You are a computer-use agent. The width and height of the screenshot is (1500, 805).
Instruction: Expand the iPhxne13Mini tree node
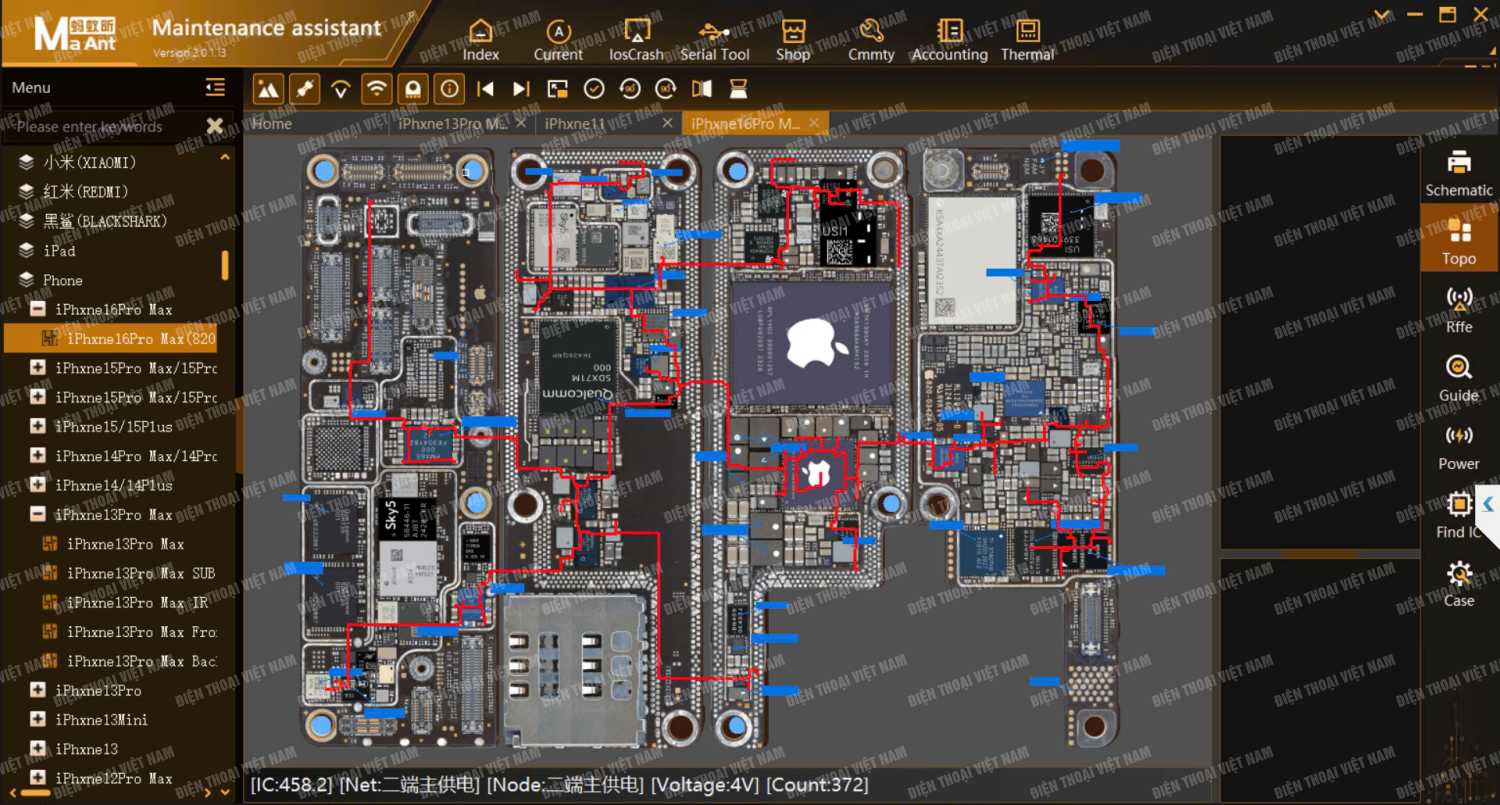tap(38, 720)
